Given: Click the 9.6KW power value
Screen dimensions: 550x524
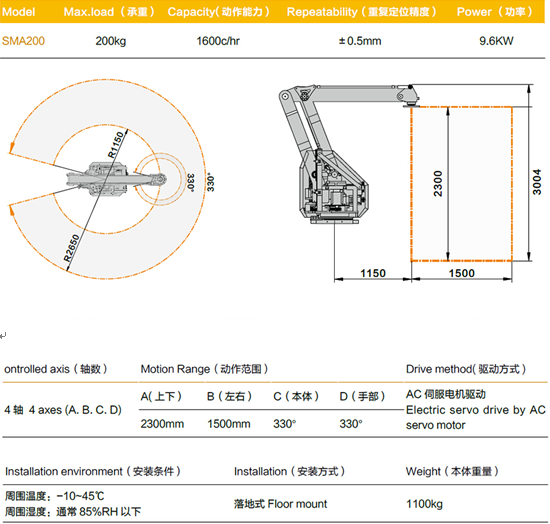Looking at the screenshot, I should click(x=496, y=41).
